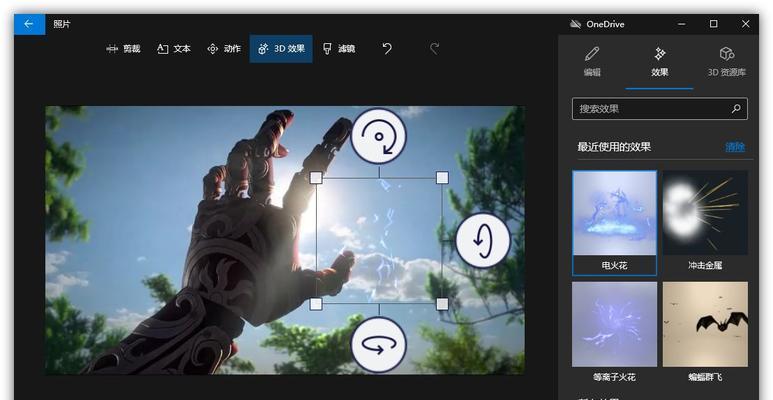Select the 剪裁 trim tool
773x400 pixels.
(123, 49)
